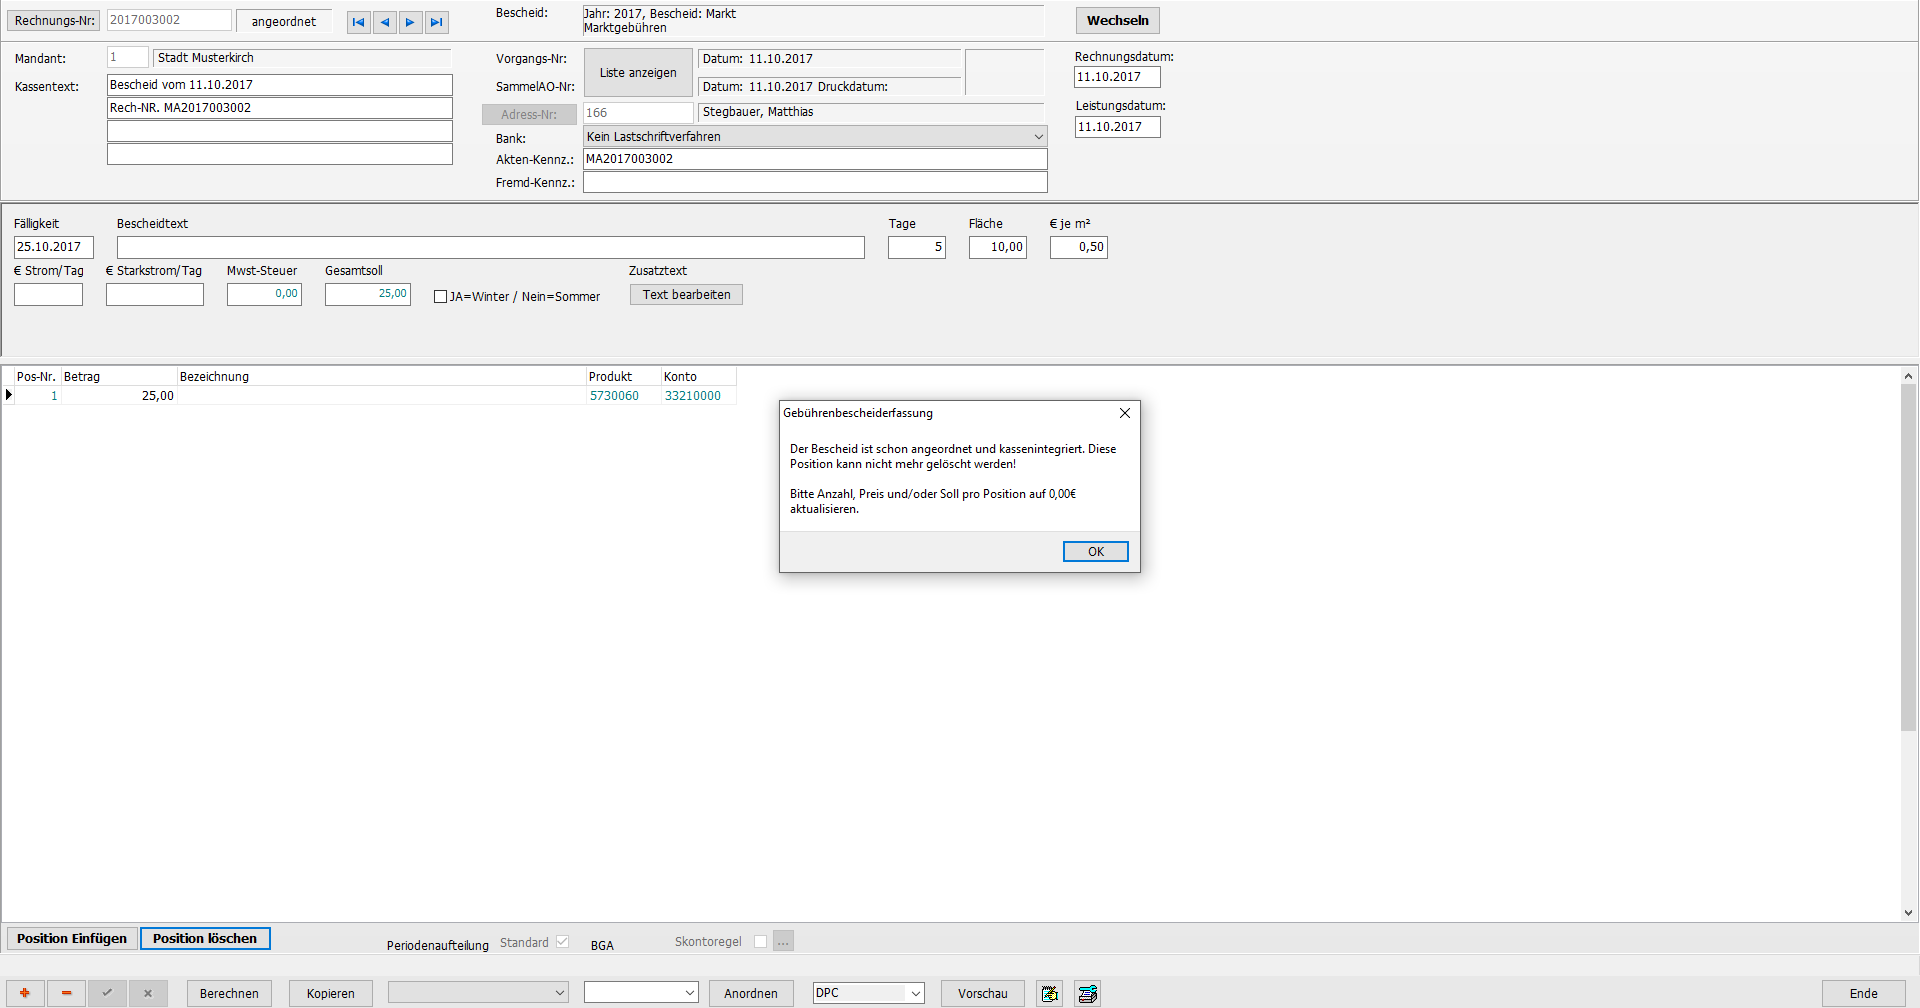
Task: Click the ellipsis button next to Skontoregel
Action: [x=783, y=942]
